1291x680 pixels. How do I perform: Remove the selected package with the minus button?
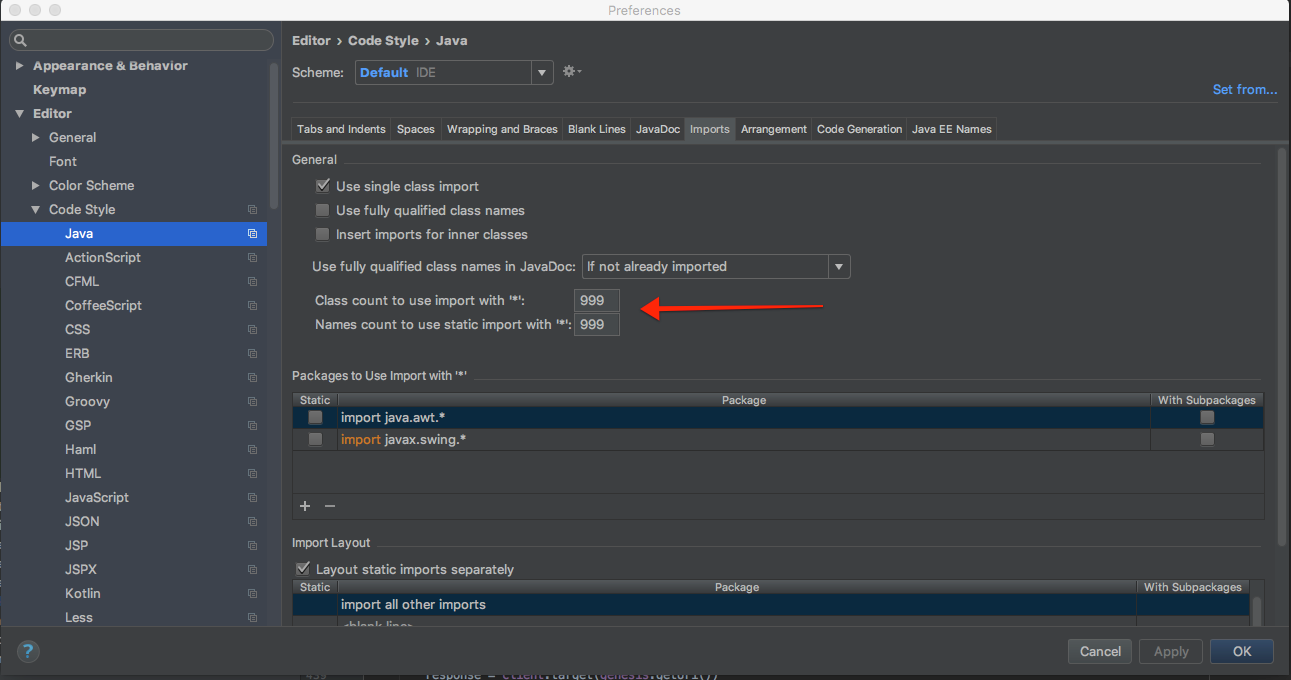(x=329, y=506)
